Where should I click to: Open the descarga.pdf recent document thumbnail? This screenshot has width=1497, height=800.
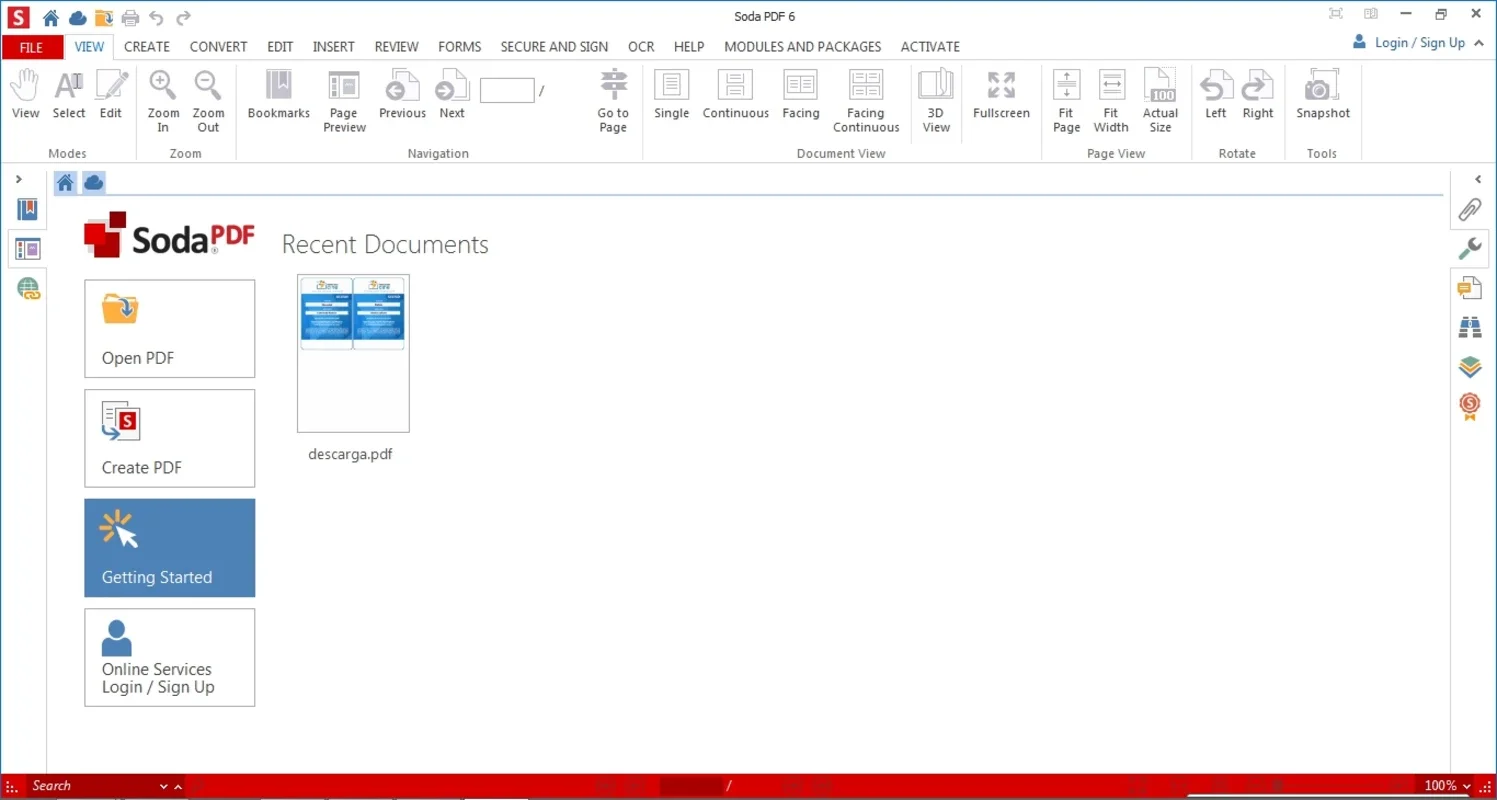tap(353, 353)
